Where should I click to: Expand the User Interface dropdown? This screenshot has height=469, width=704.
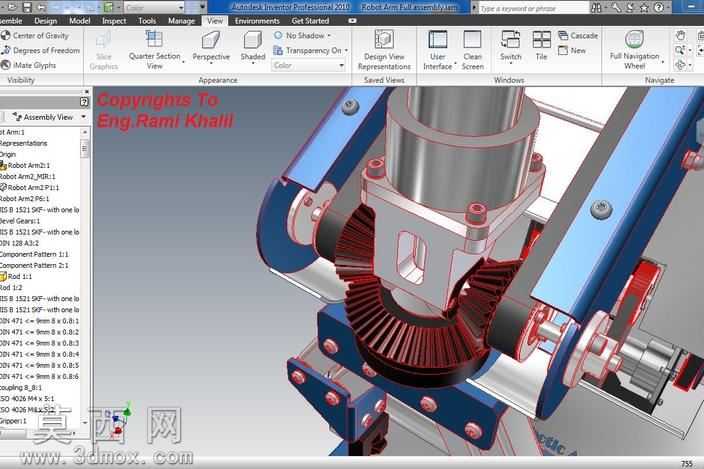[455, 64]
